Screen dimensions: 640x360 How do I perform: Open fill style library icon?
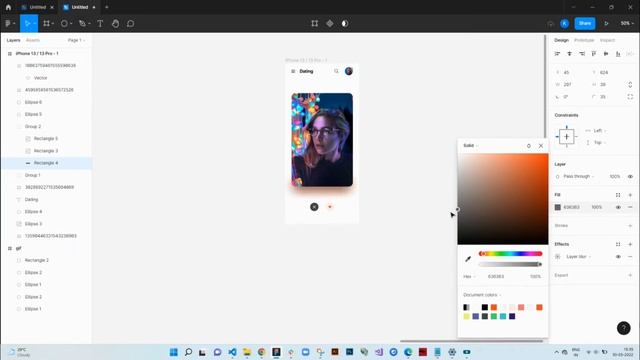tap(618, 195)
